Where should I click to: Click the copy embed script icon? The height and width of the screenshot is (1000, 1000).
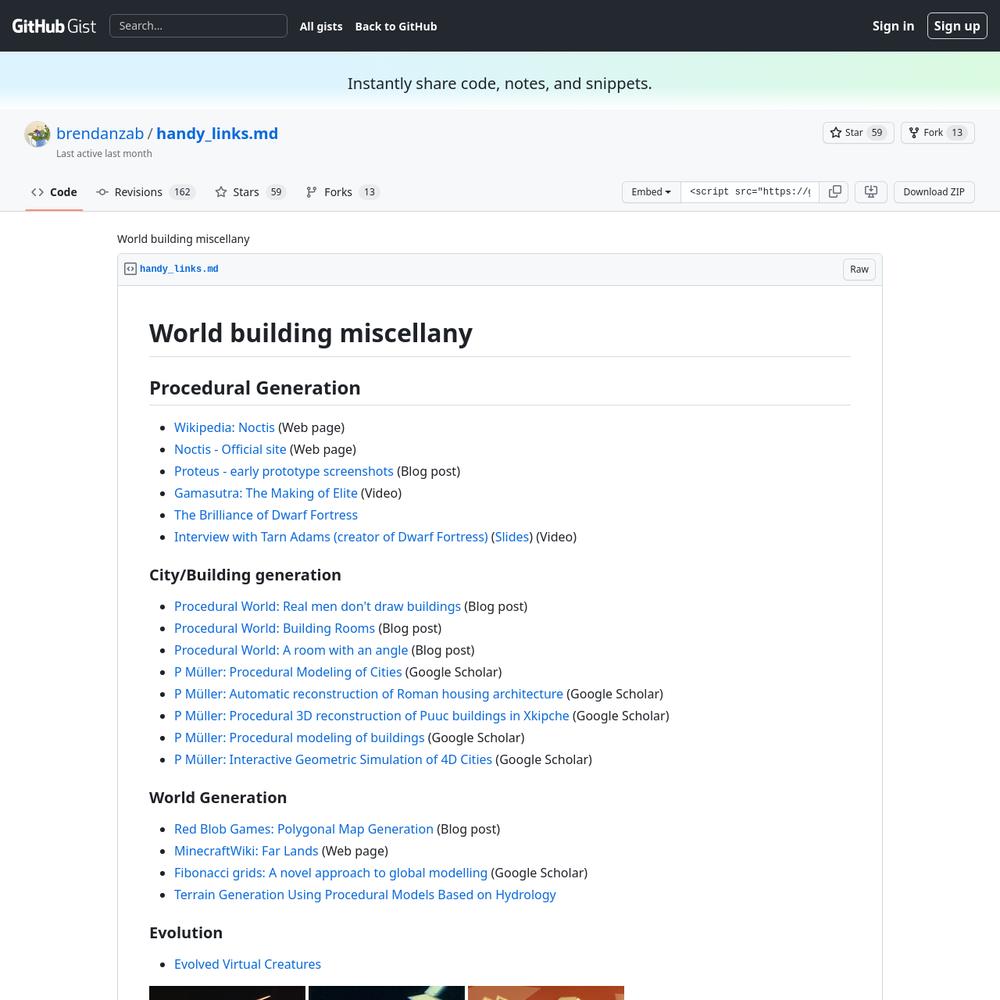(x=834, y=192)
